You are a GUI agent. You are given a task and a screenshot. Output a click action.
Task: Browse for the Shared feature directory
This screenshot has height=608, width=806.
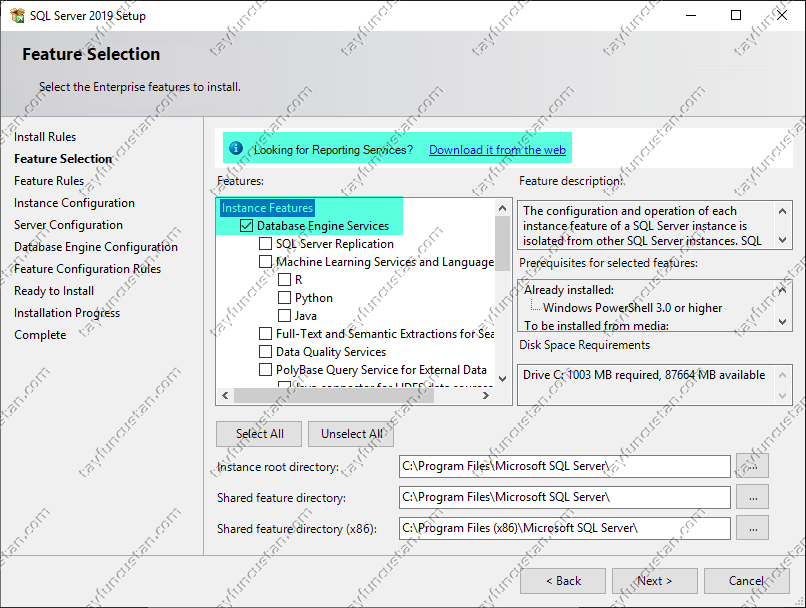coord(753,497)
